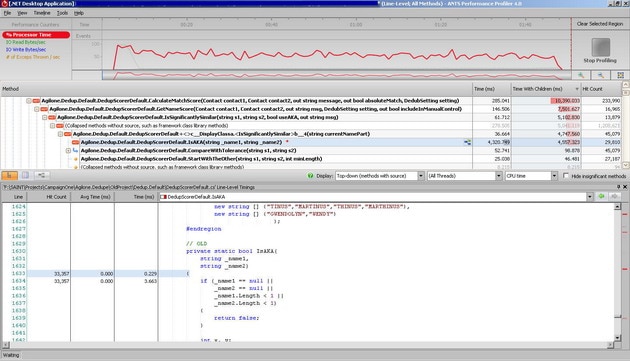Select the % Processor Time counter
Screen dimensions: 630x361
[36, 35]
